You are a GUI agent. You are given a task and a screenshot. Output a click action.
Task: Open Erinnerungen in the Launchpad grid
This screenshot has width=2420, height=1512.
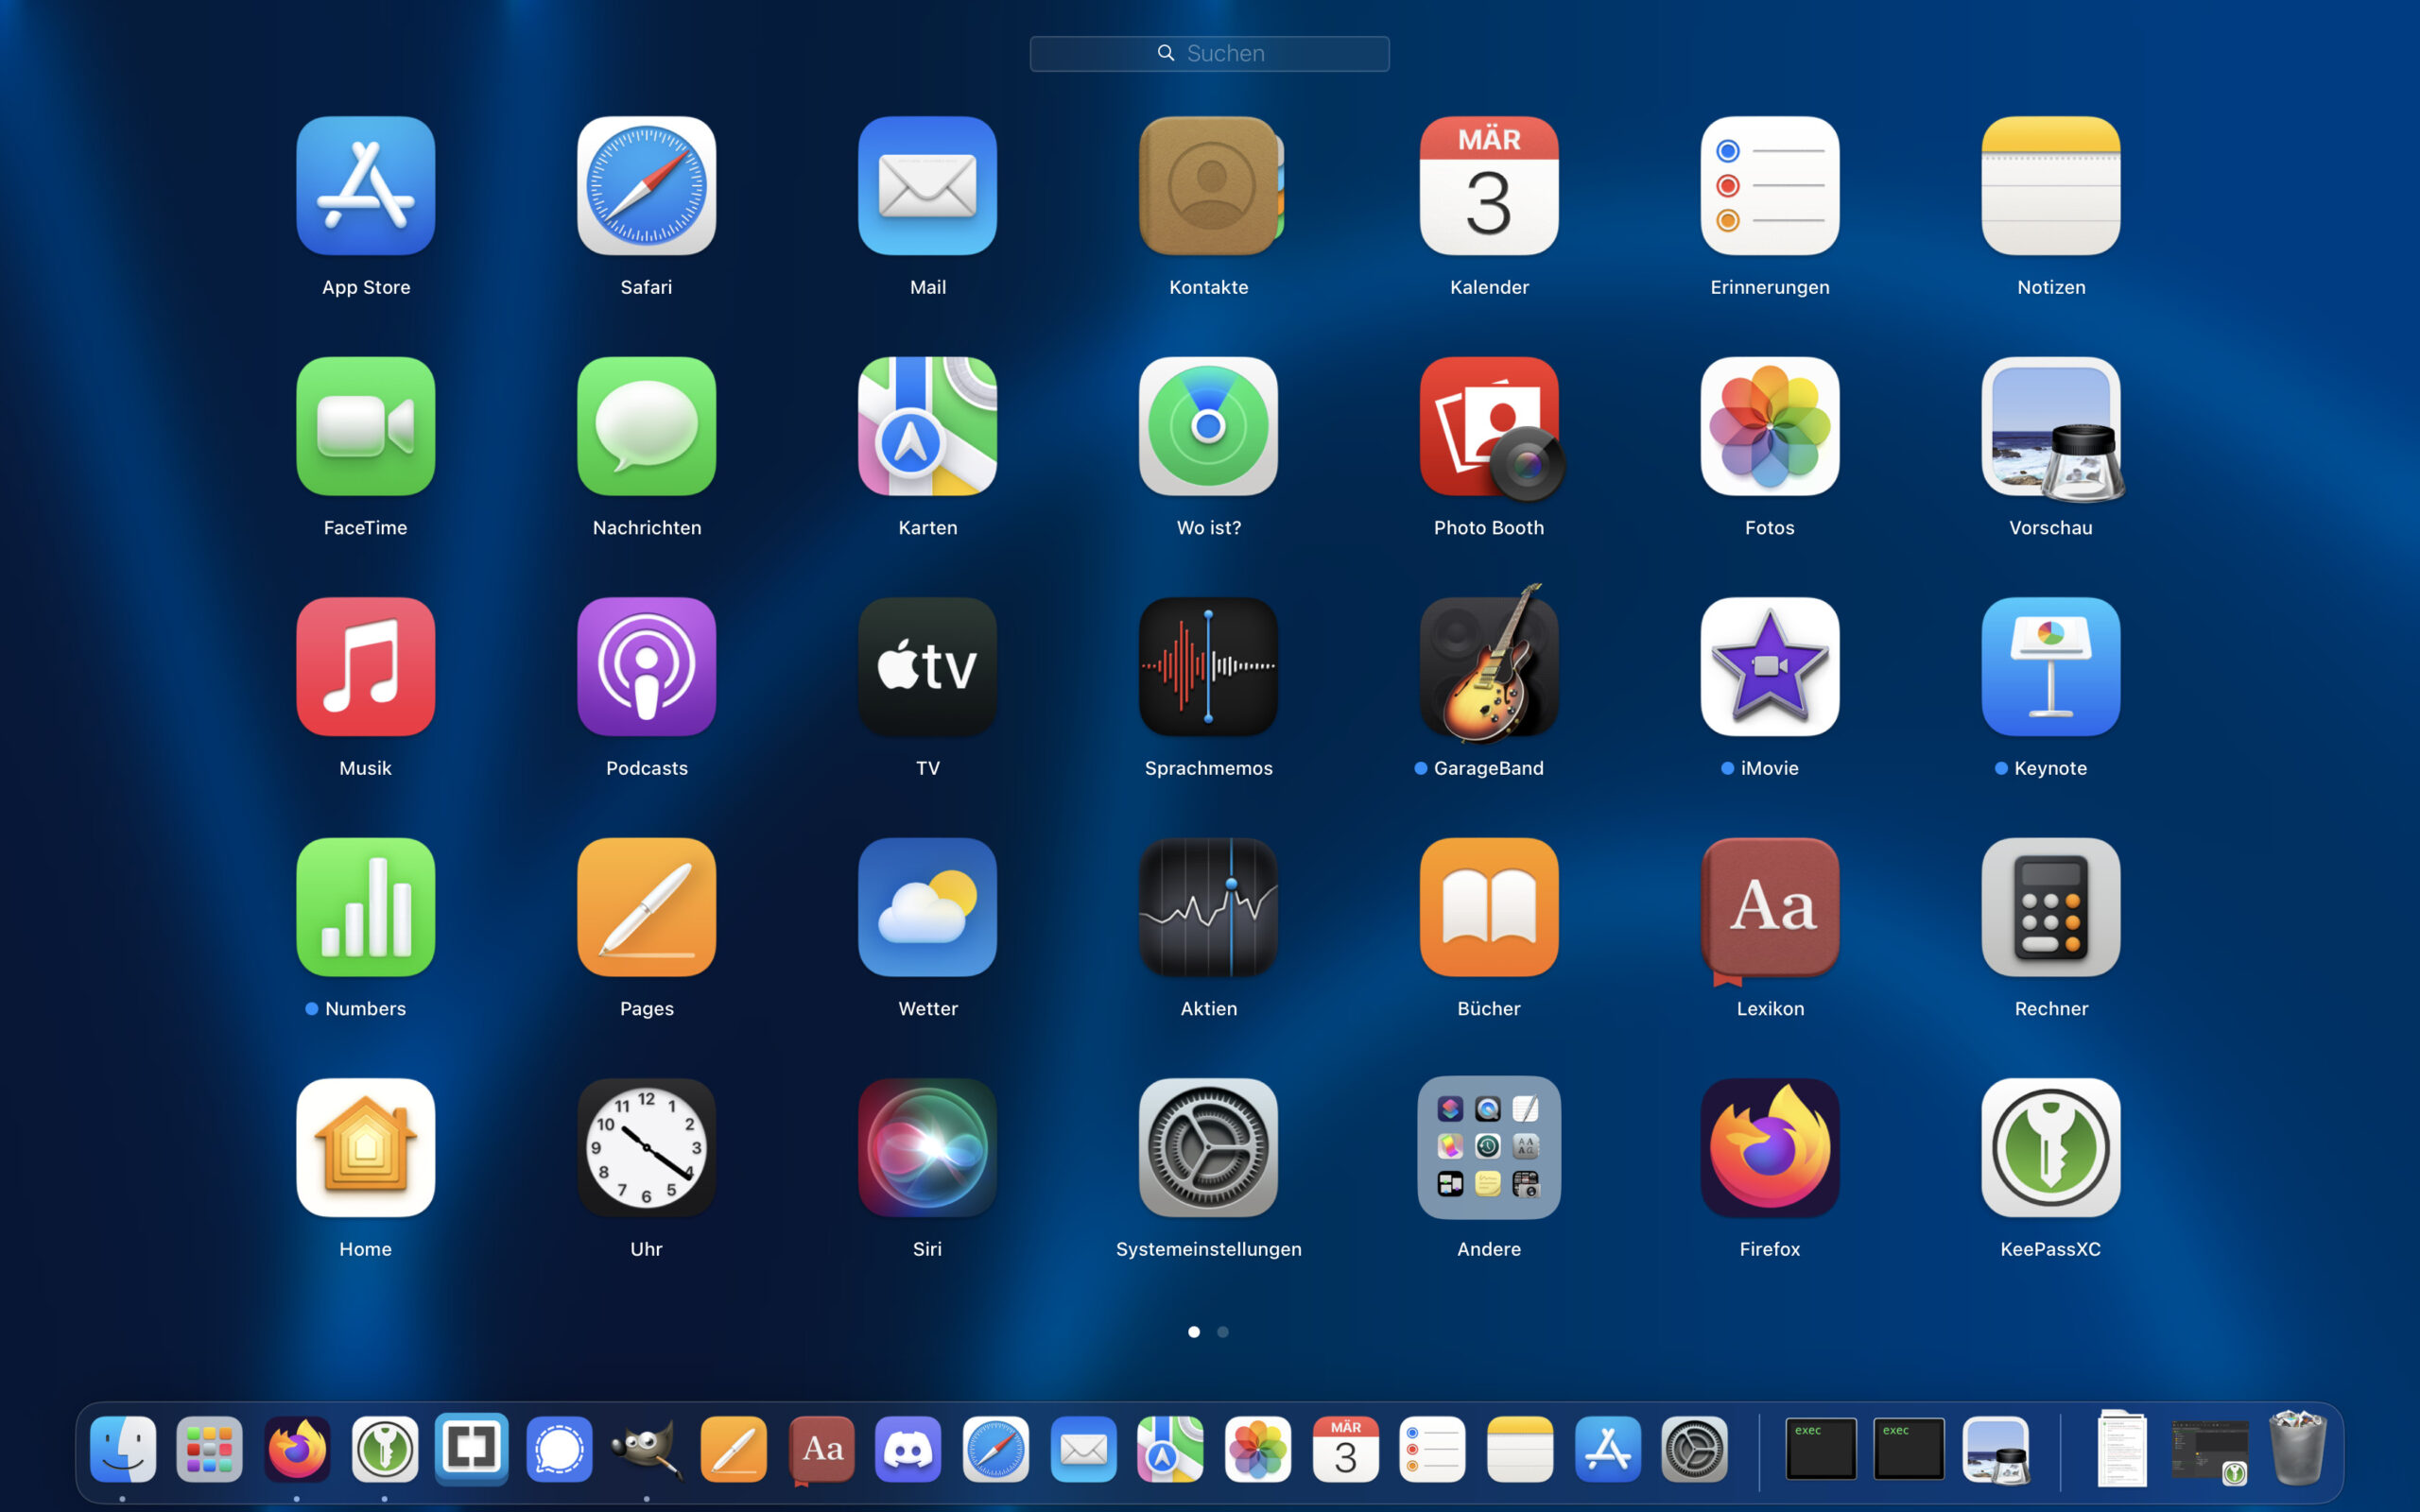[1770, 186]
